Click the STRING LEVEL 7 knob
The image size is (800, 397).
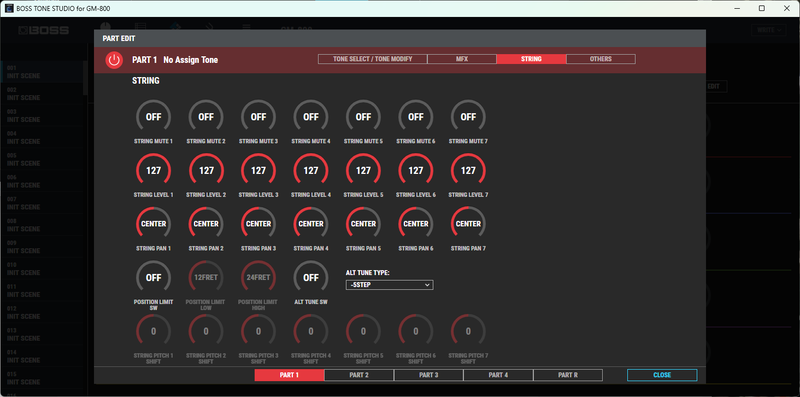click(x=468, y=170)
